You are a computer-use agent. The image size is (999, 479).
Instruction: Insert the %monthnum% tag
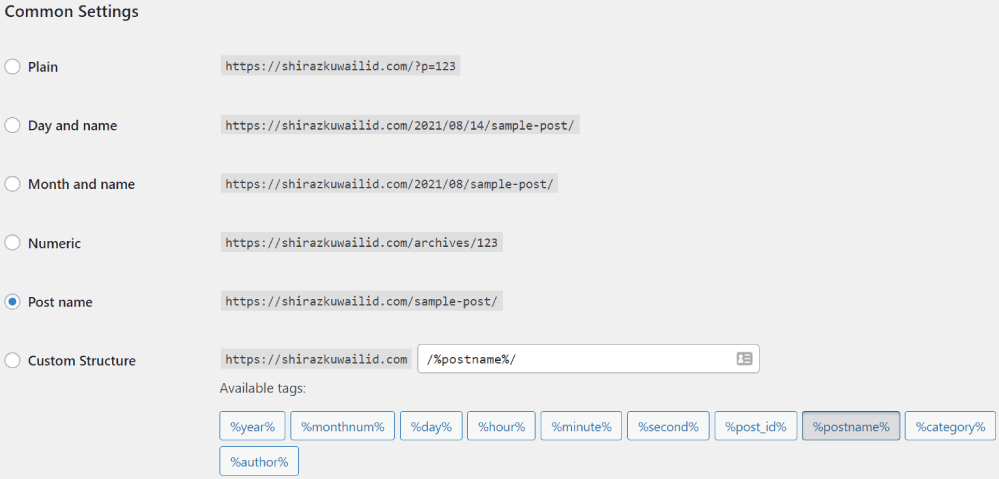(343, 426)
